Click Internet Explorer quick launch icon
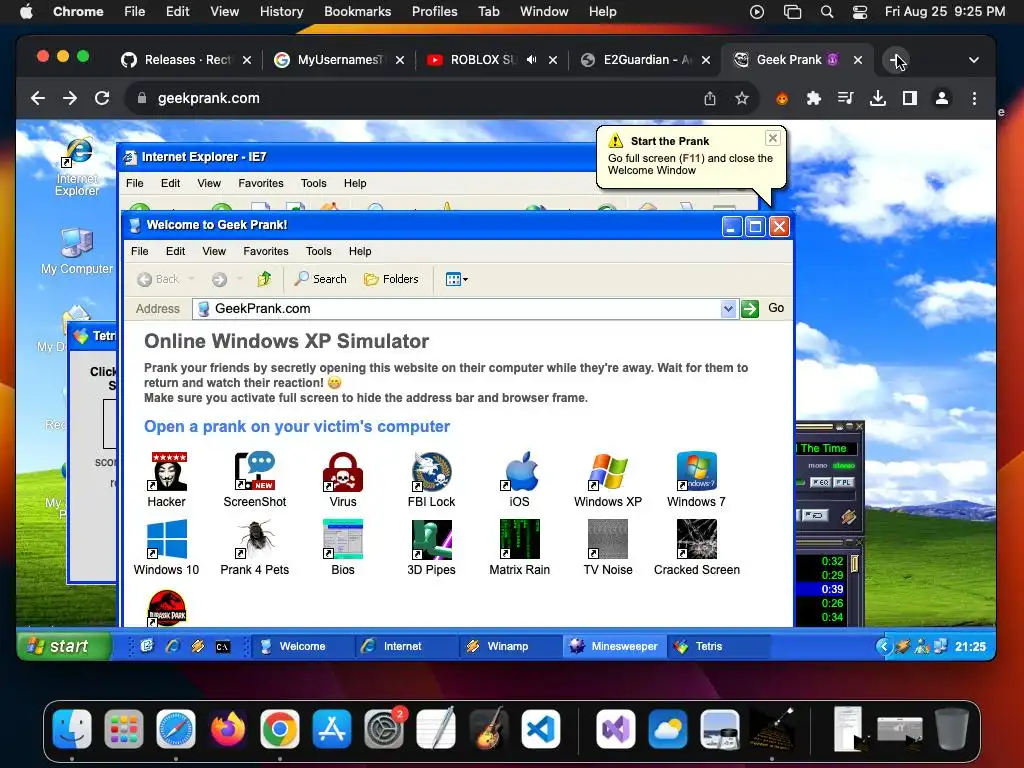 (172, 647)
